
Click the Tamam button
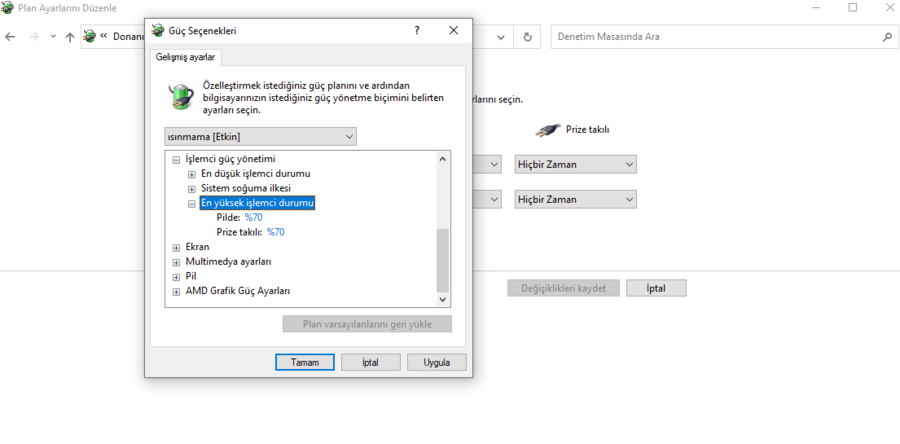pyautogui.click(x=305, y=363)
